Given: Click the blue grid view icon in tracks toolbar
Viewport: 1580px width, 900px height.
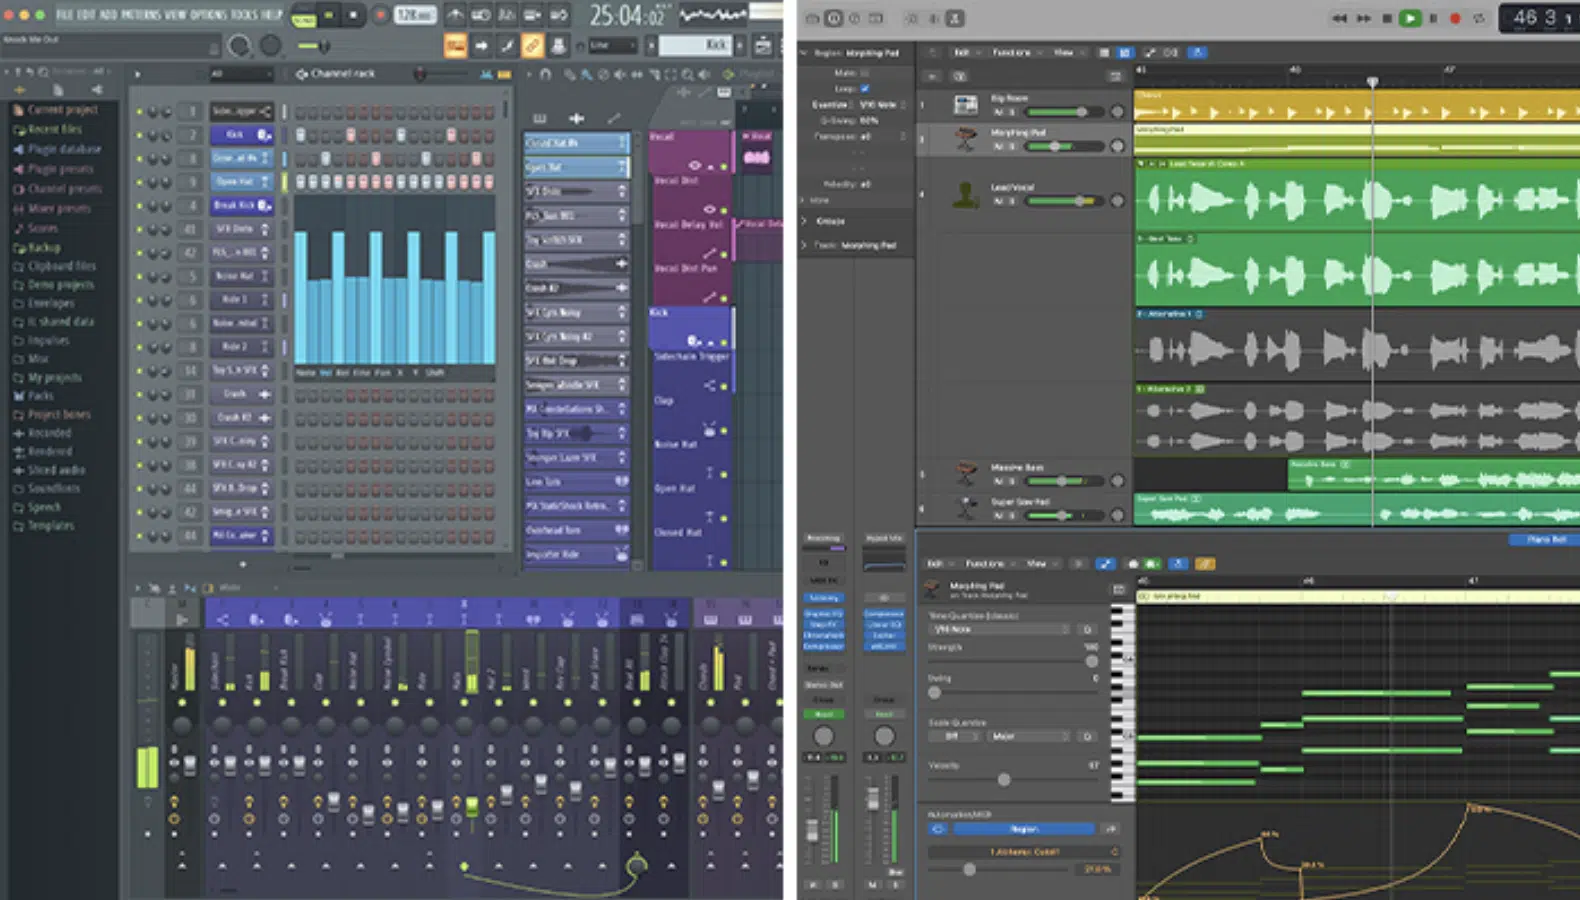Looking at the screenshot, I should pyautogui.click(x=1125, y=52).
